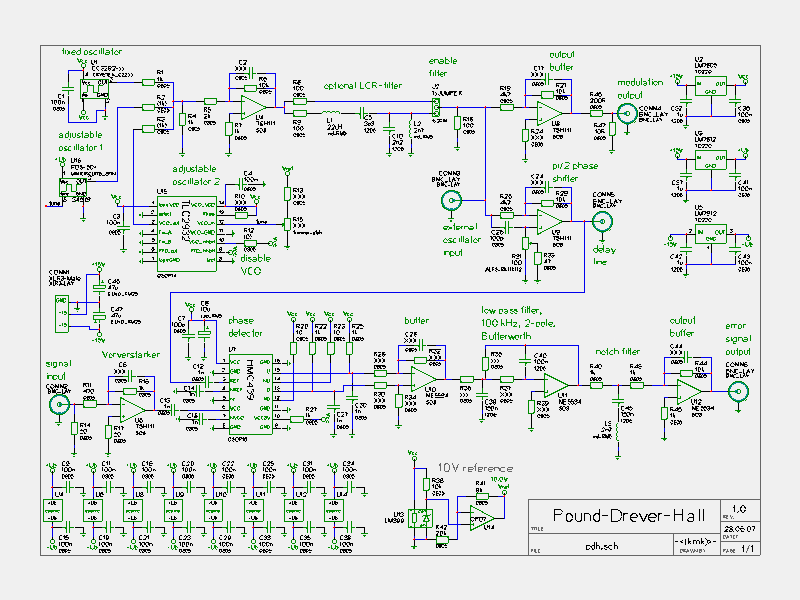Click the U6 LM7912 regulator box
Image resolution: width=800 pixels, height=600 pixels.
711,234
